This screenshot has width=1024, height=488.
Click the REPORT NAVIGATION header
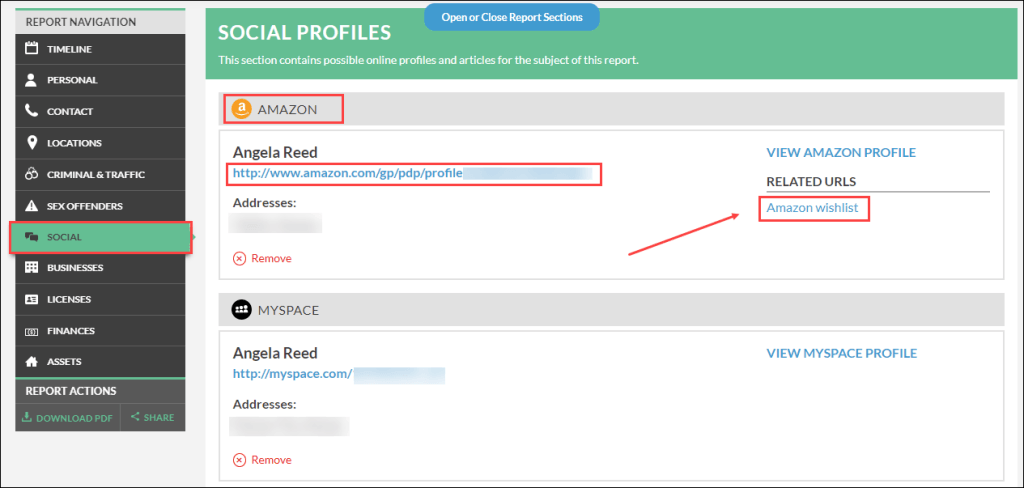[80, 22]
